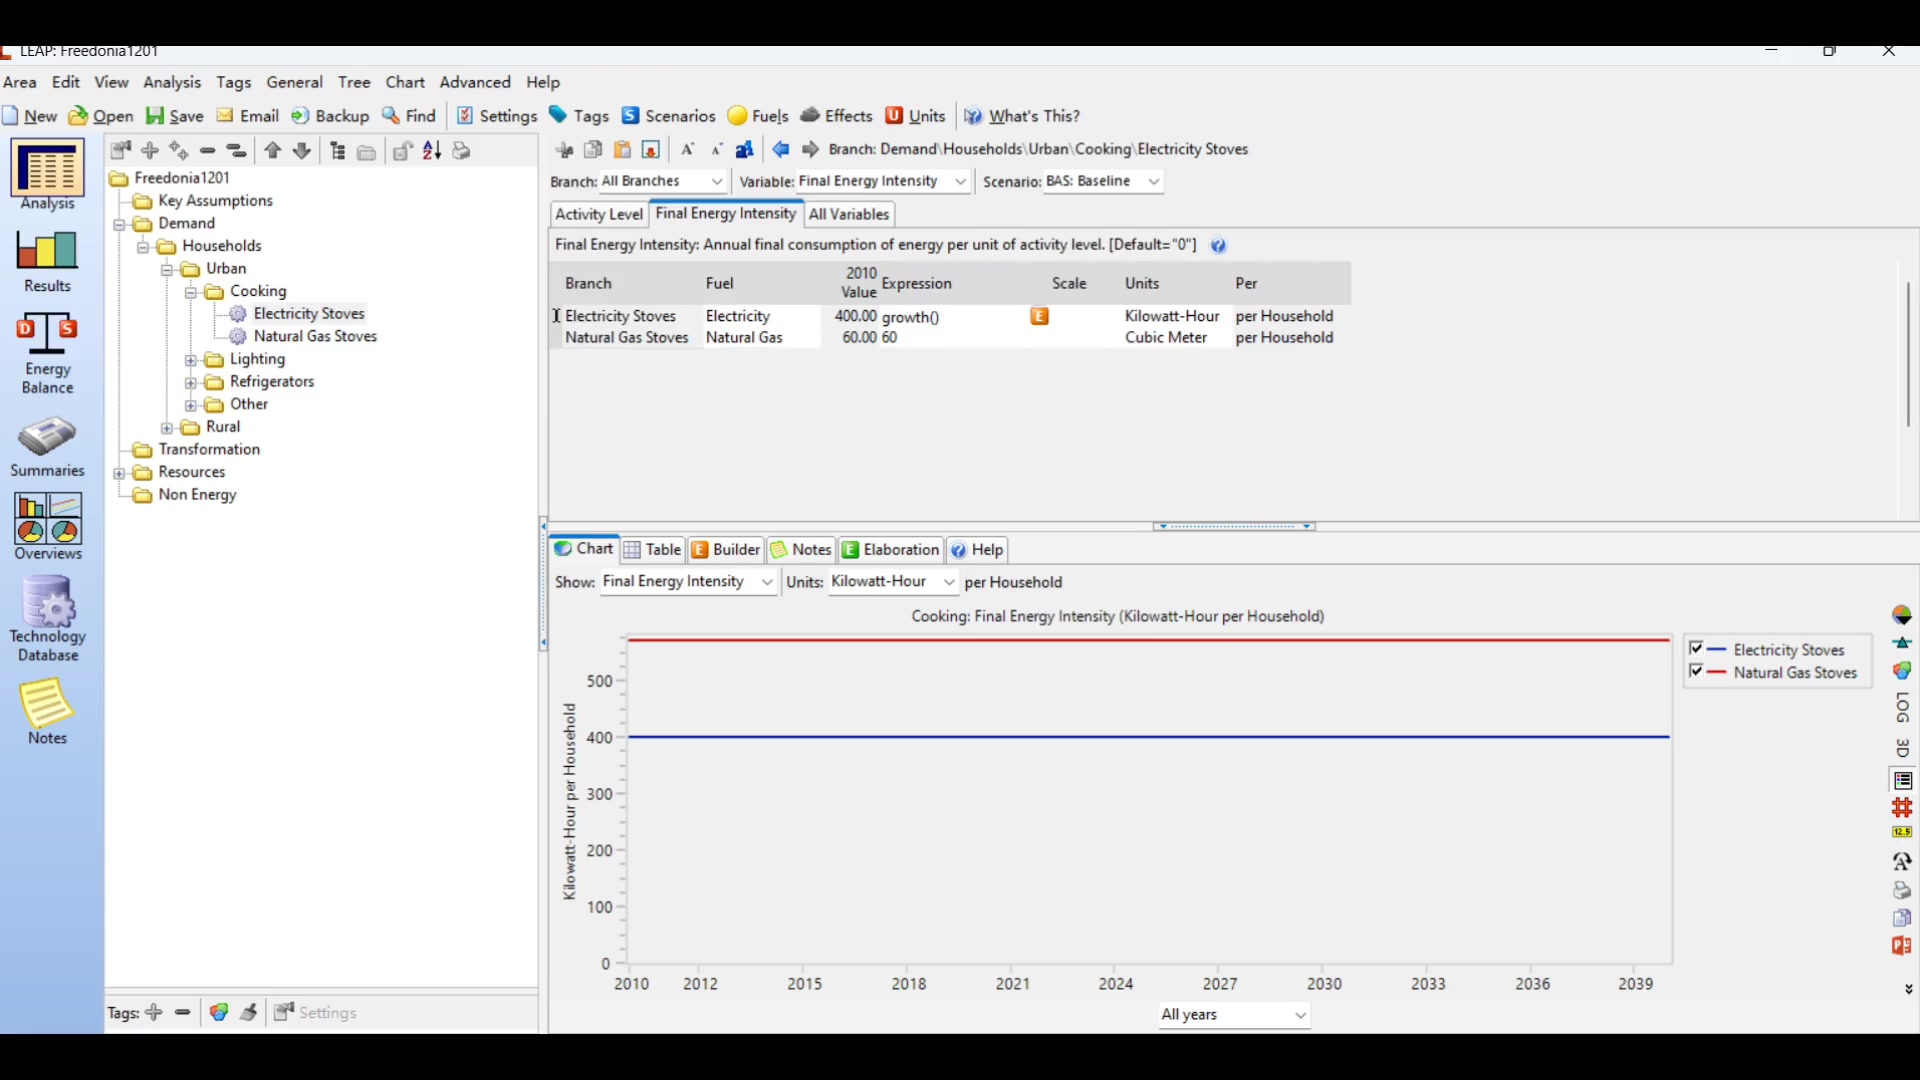Expand the Refrigerators tree folder
The width and height of the screenshot is (1920, 1080).
click(x=191, y=383)
